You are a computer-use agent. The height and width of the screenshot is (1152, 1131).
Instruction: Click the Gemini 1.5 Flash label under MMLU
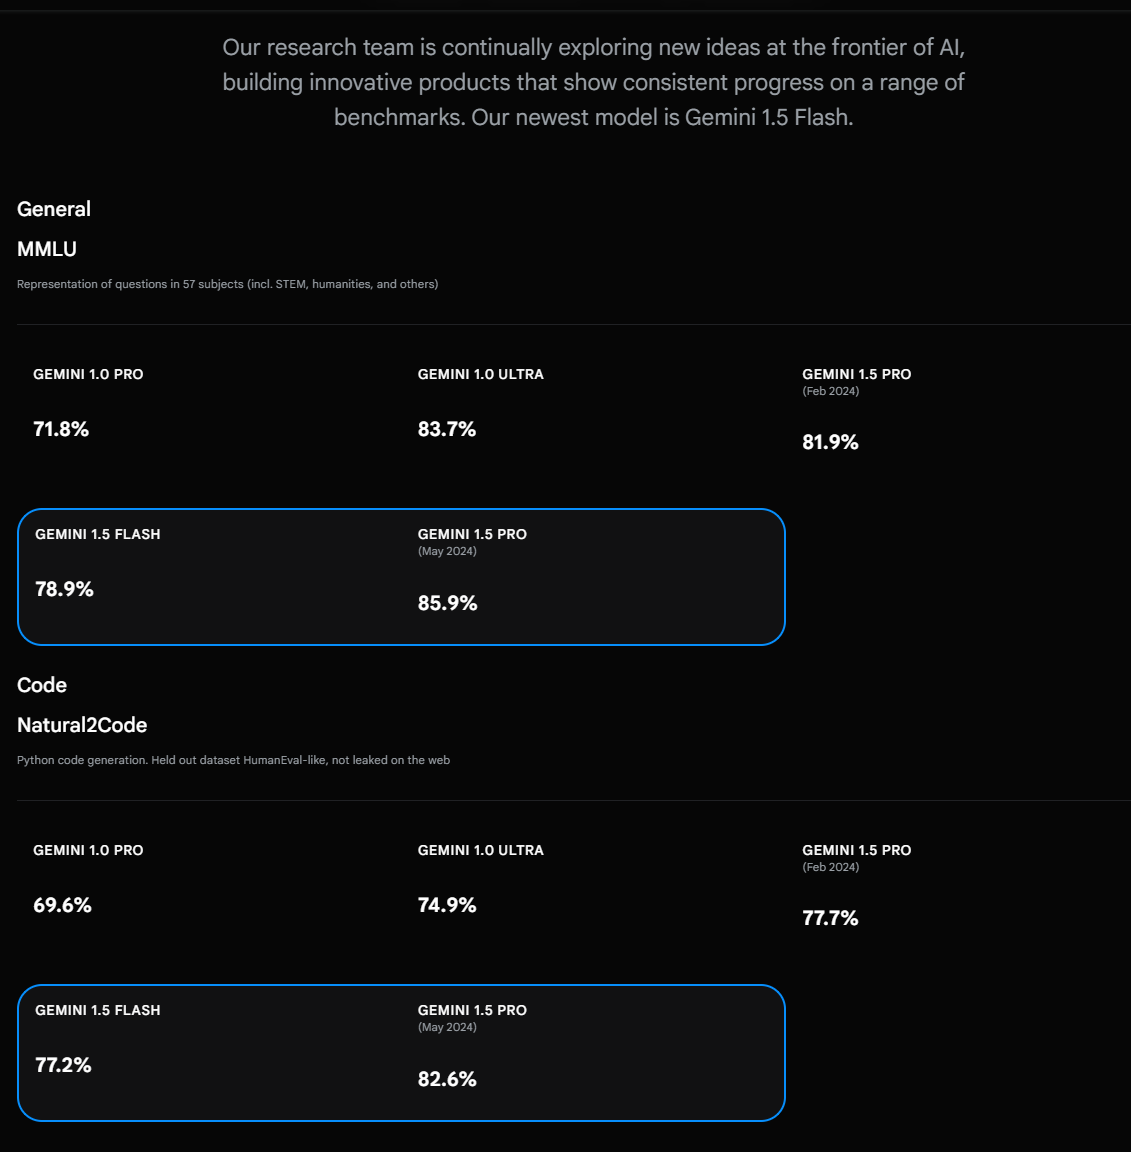98,534
